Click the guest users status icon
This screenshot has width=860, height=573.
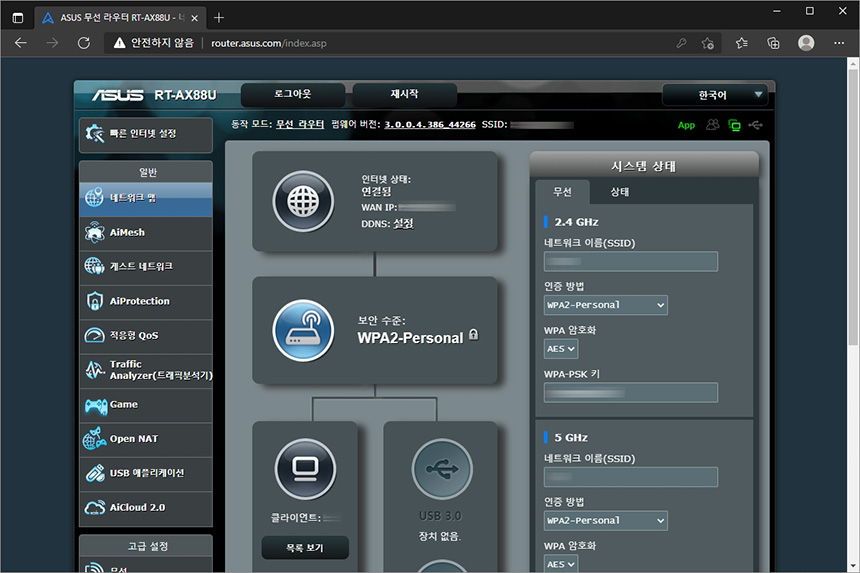coord(712,125)
